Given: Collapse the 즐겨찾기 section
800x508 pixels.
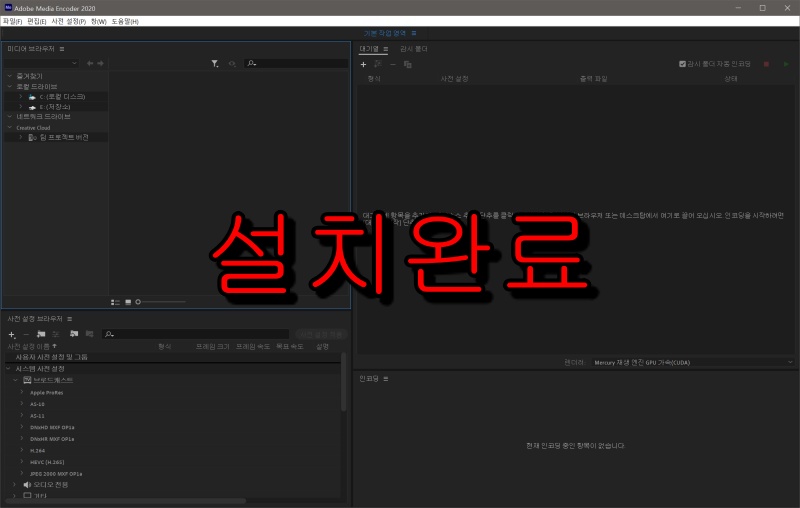Looking at the screenshot, I should (10, 75).
